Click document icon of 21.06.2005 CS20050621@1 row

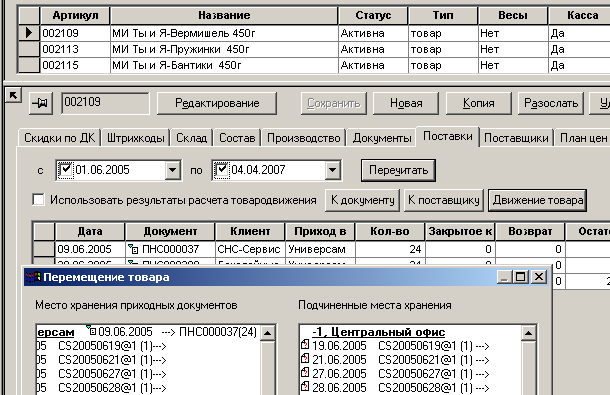point(305,359)
